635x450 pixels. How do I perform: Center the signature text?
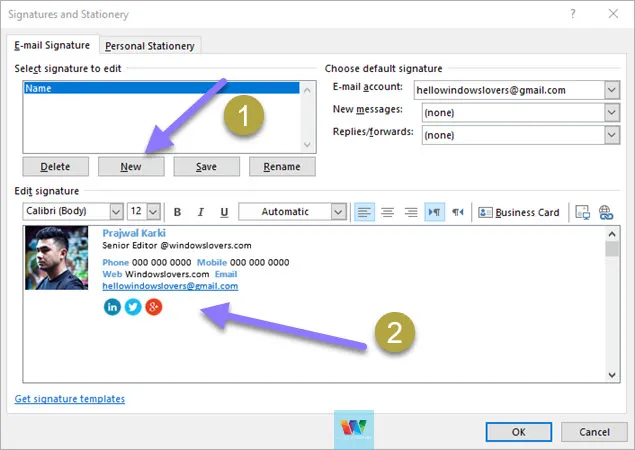[387, 212]
